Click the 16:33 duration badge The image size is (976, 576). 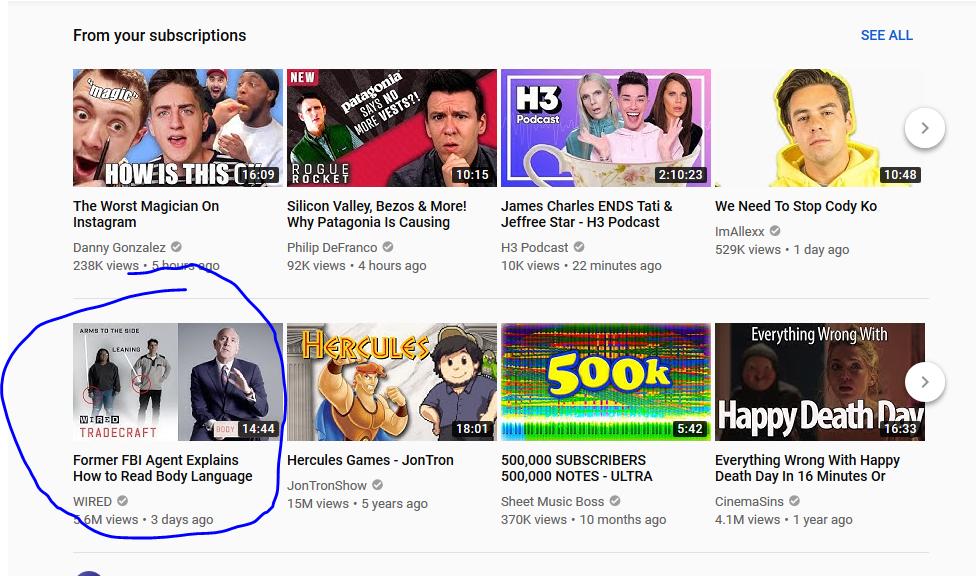pyautogui.click(x=900, y=428)
